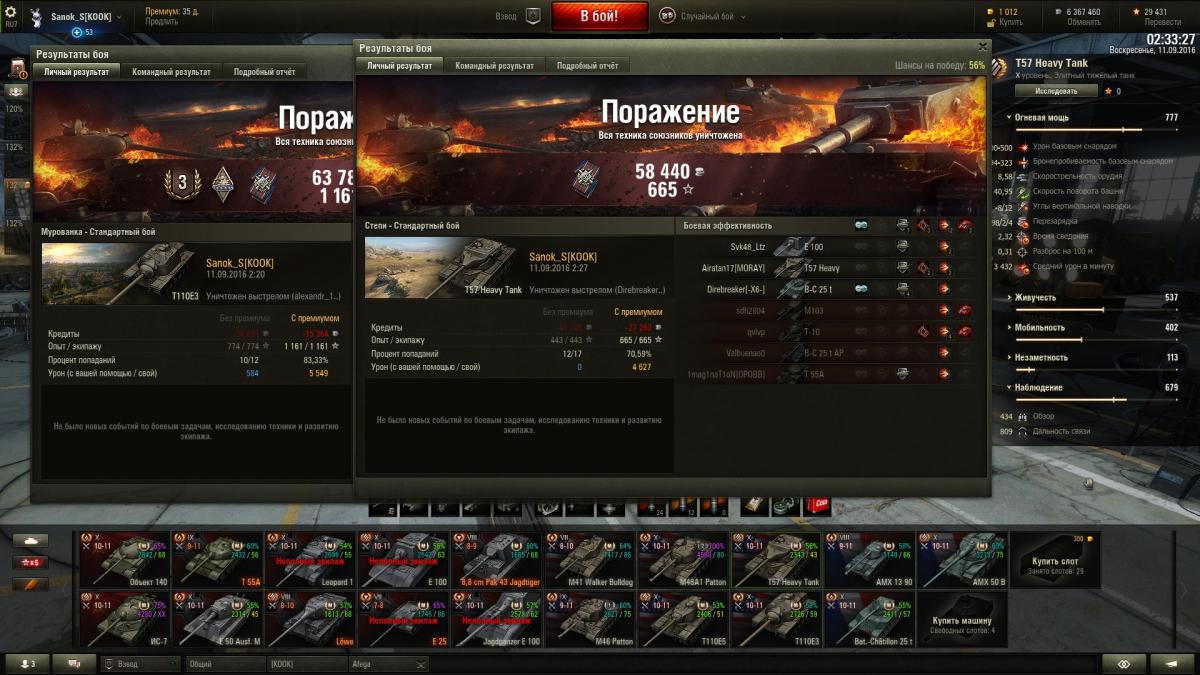This screenshot has width=1200, height=675.
Task: Select T 55A tank in carousel
Action: pyautogui.click(x=216, y=559)
